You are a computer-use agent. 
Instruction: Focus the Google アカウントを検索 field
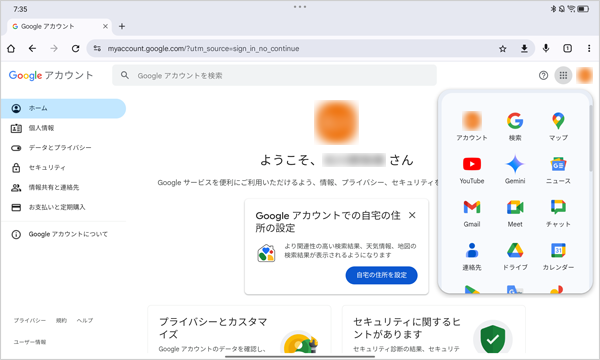[274, 75]
